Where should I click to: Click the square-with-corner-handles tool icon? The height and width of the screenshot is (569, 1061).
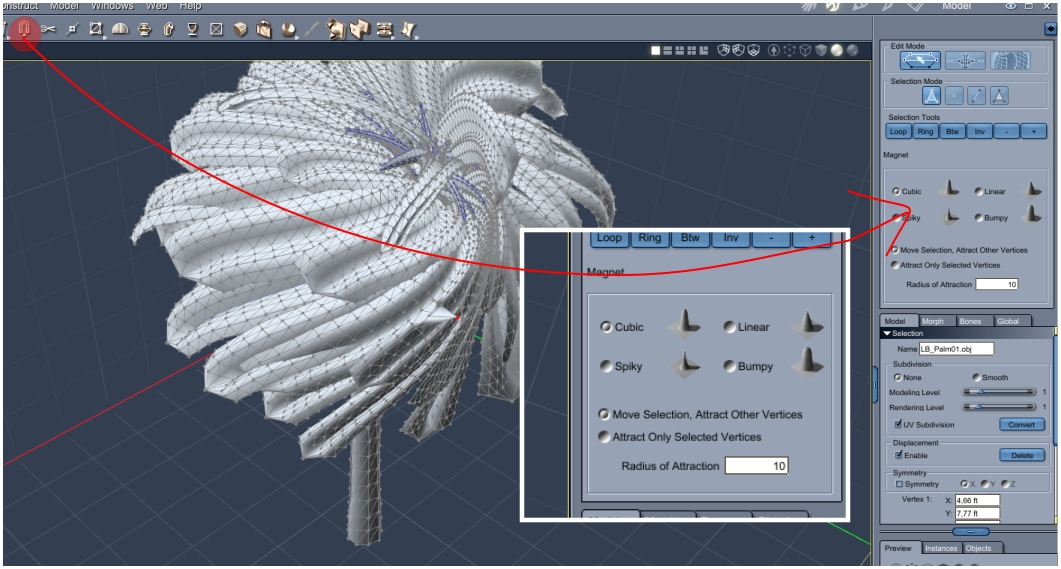96,28
